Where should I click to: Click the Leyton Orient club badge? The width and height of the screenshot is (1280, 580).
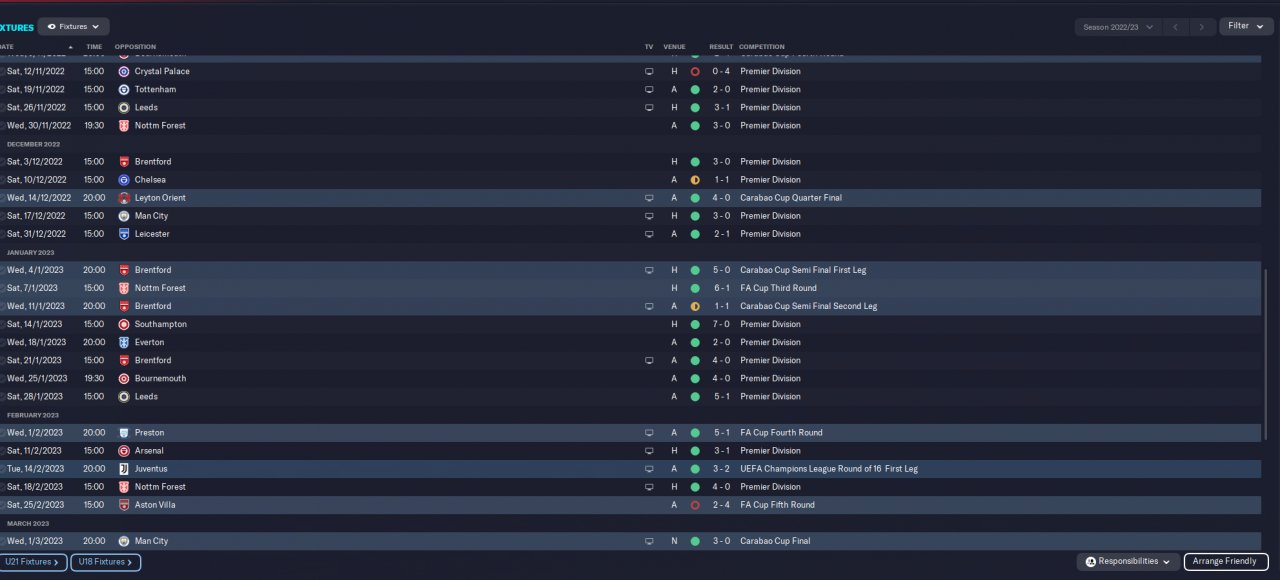pyautogui.click(x=124, y=198)
